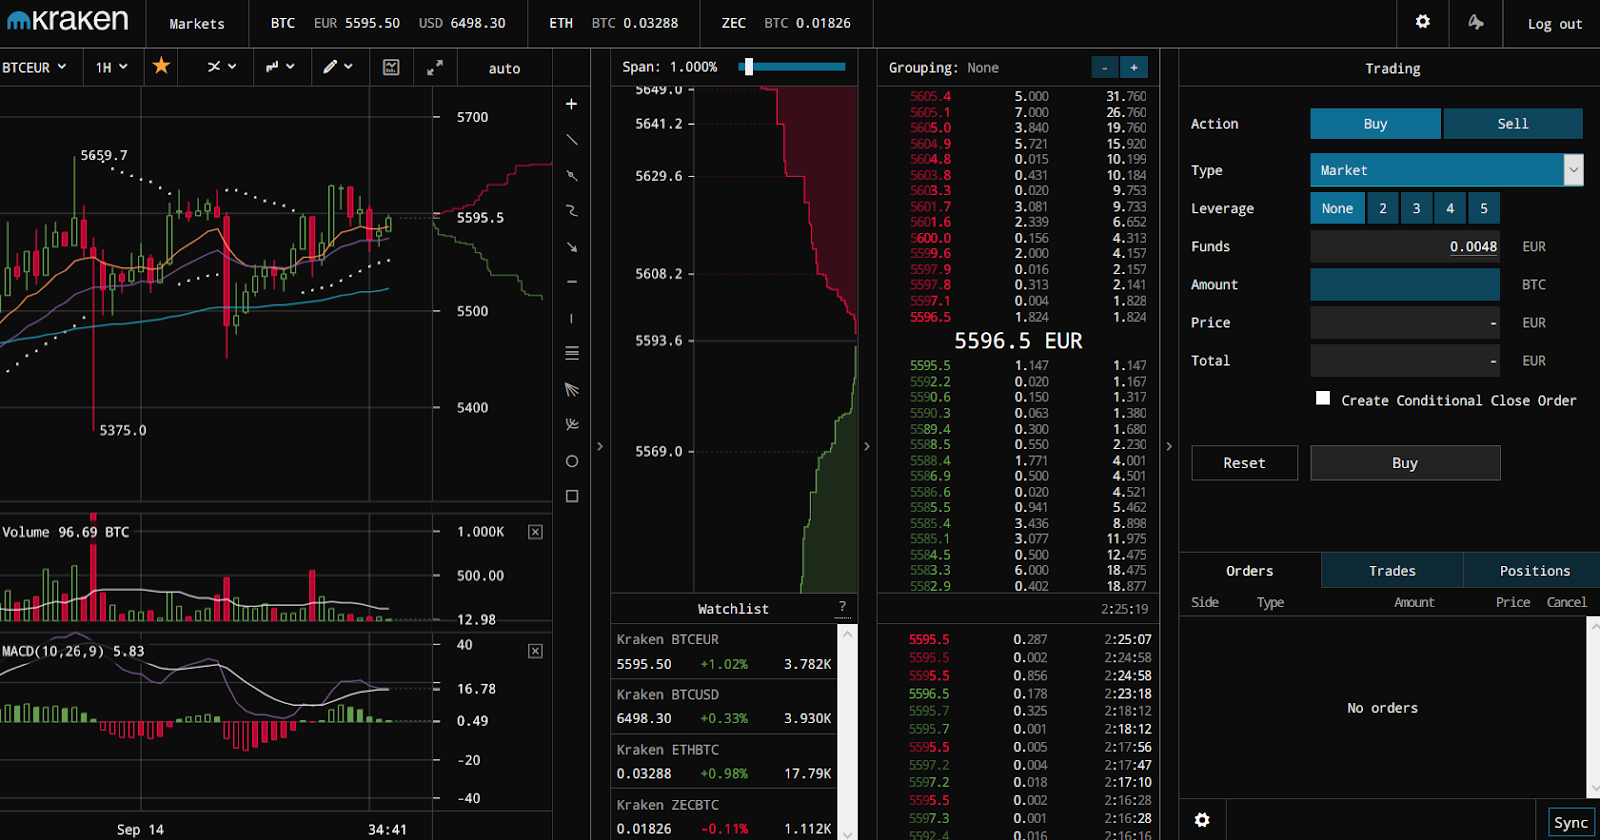
Task: Select the parallel horizontal lines tool
Action: [571, 353]
